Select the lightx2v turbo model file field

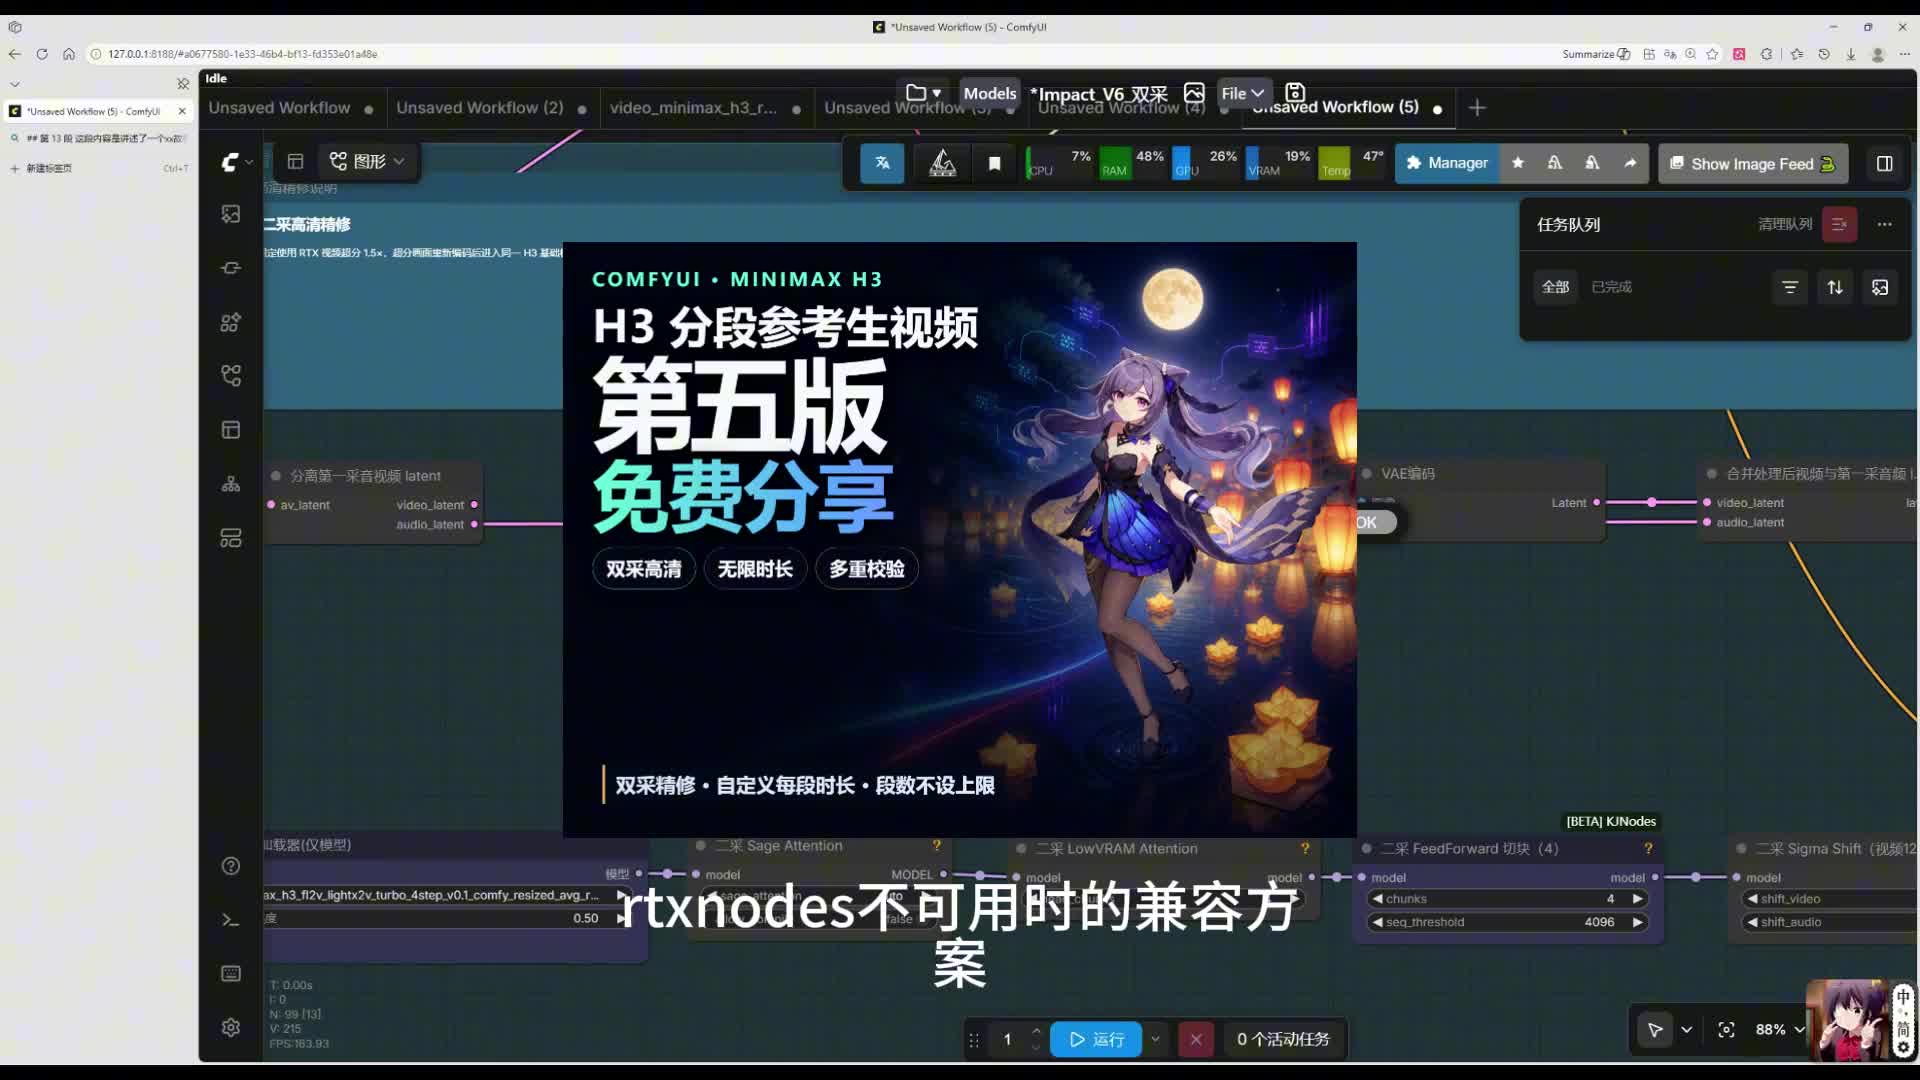(x=447, y=895)
